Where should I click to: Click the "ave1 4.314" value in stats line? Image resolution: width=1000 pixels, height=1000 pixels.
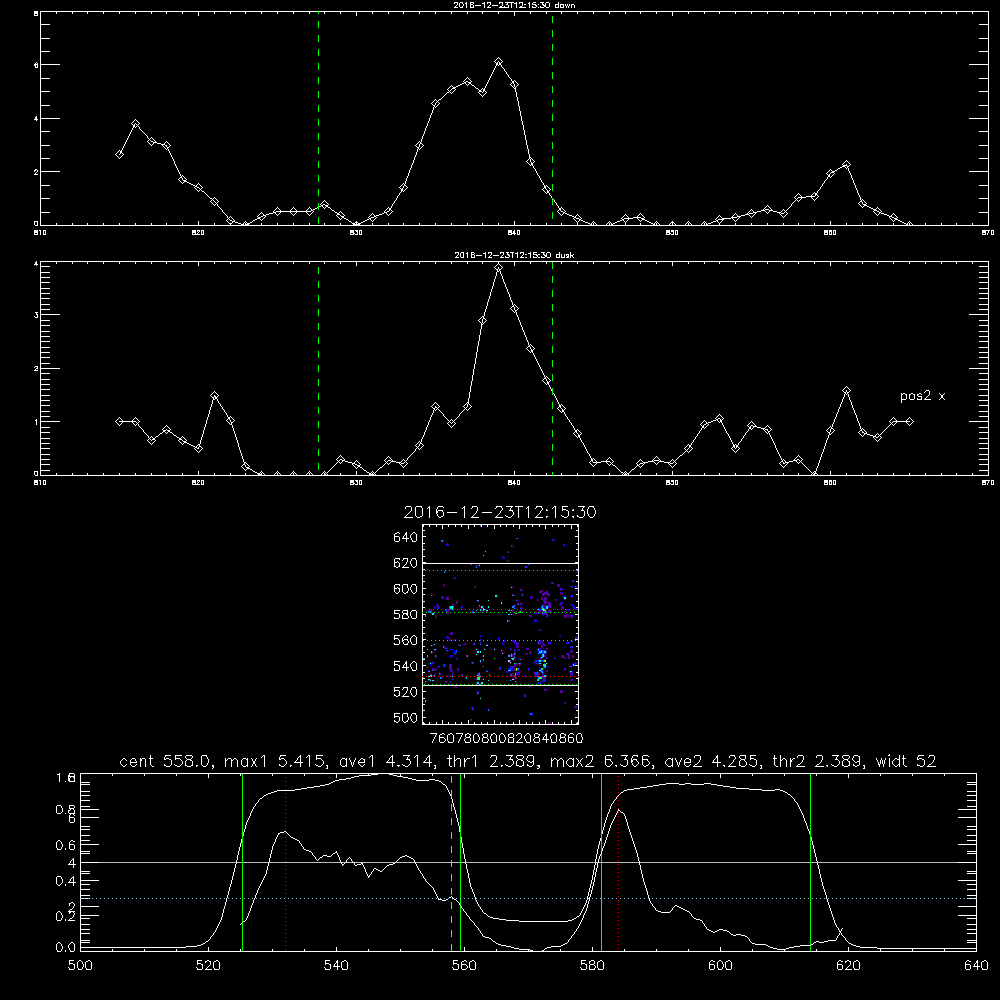388,761
